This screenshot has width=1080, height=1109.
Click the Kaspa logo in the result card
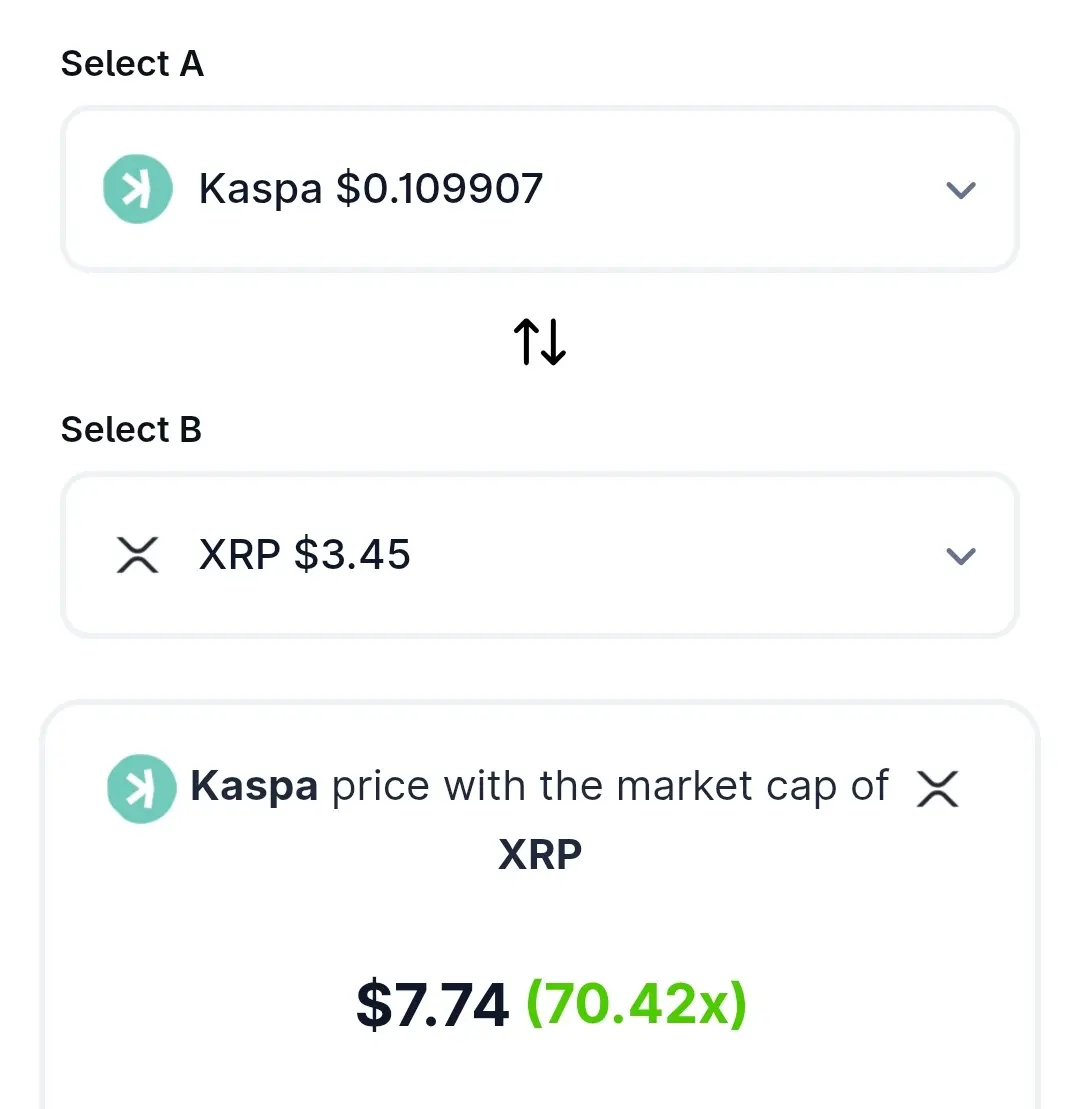141,789
